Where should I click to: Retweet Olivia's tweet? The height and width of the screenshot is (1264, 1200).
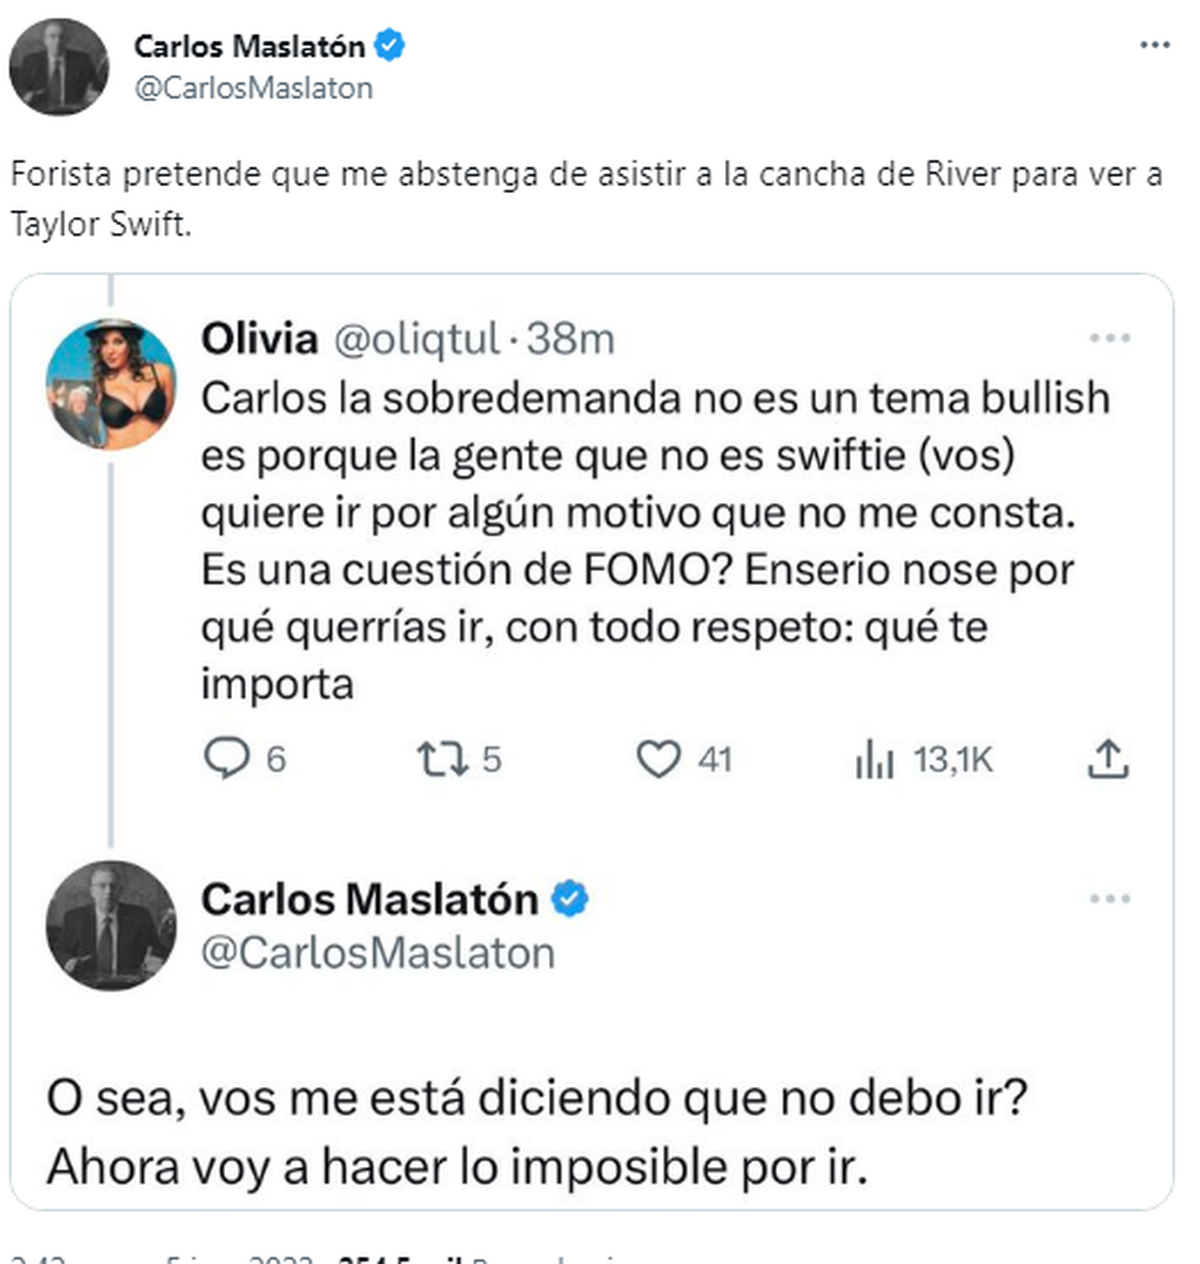[x=443, y=759]
